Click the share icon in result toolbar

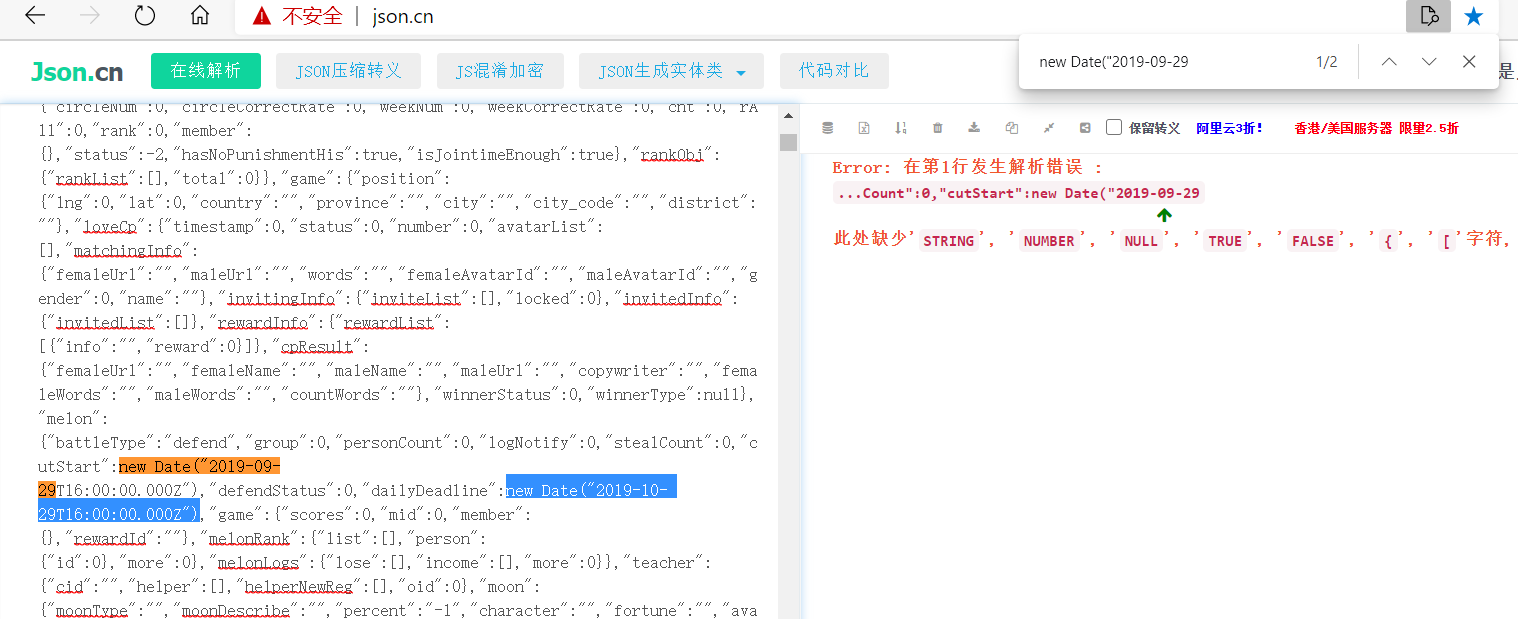click(x=1085, y=128)
